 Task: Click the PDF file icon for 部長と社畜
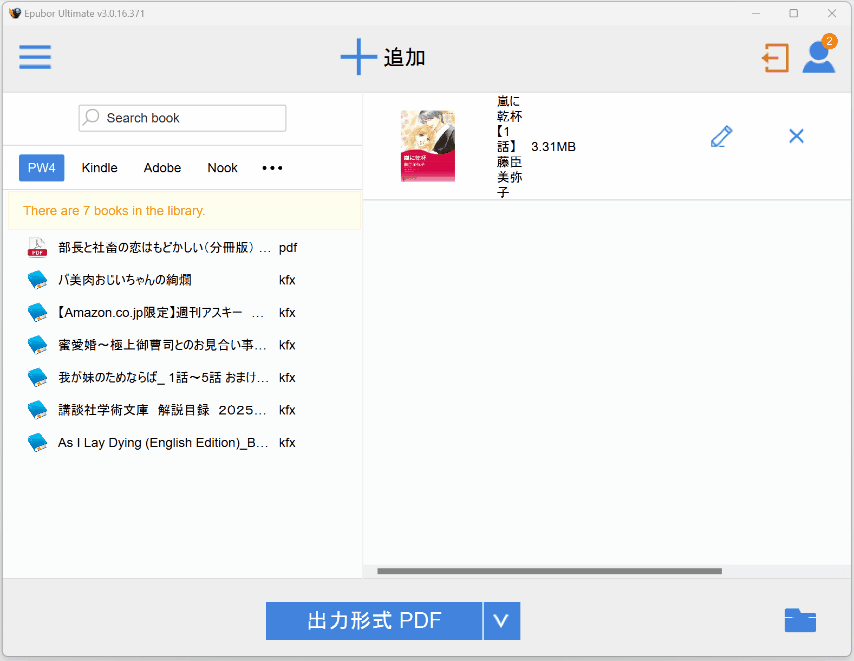(x=38, y=247)
